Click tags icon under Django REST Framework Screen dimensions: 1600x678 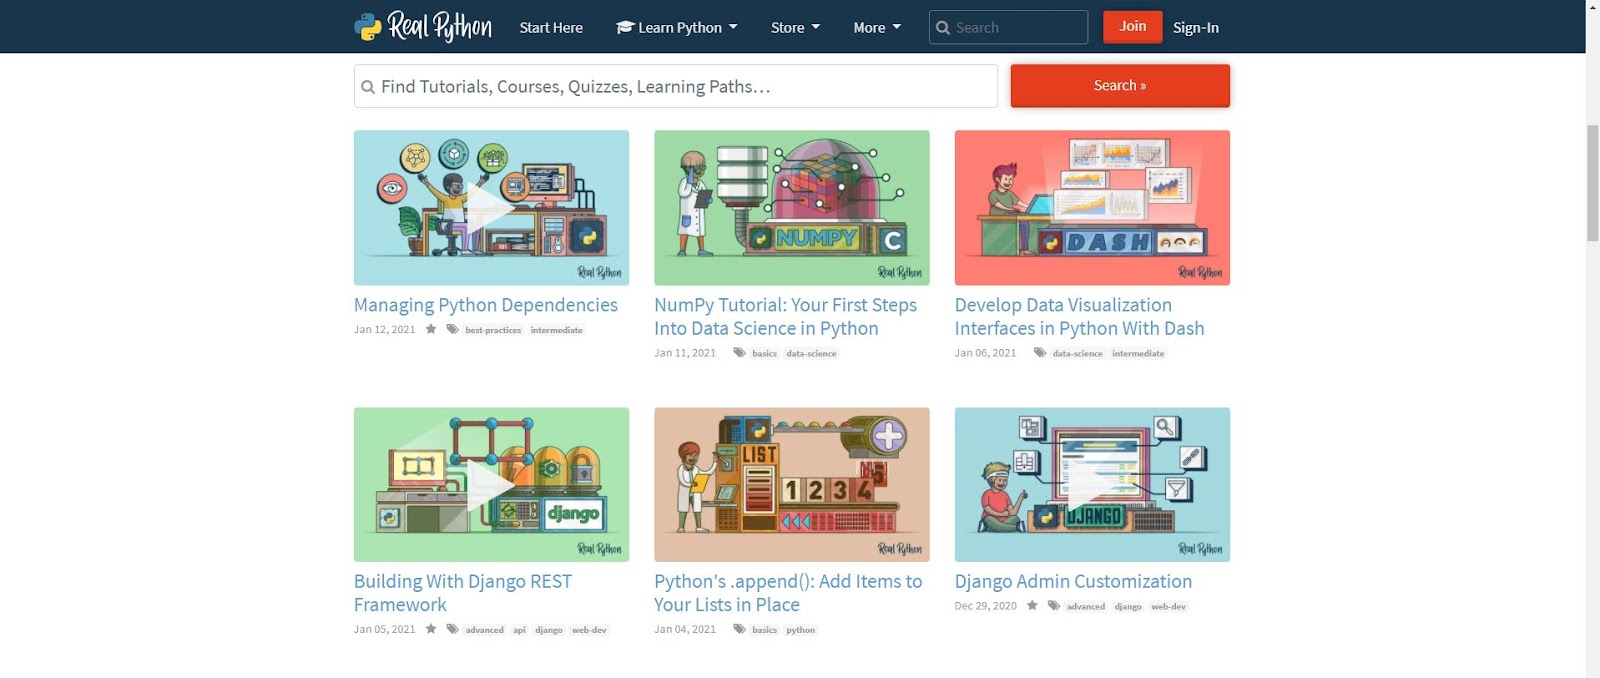pos(452,629)
